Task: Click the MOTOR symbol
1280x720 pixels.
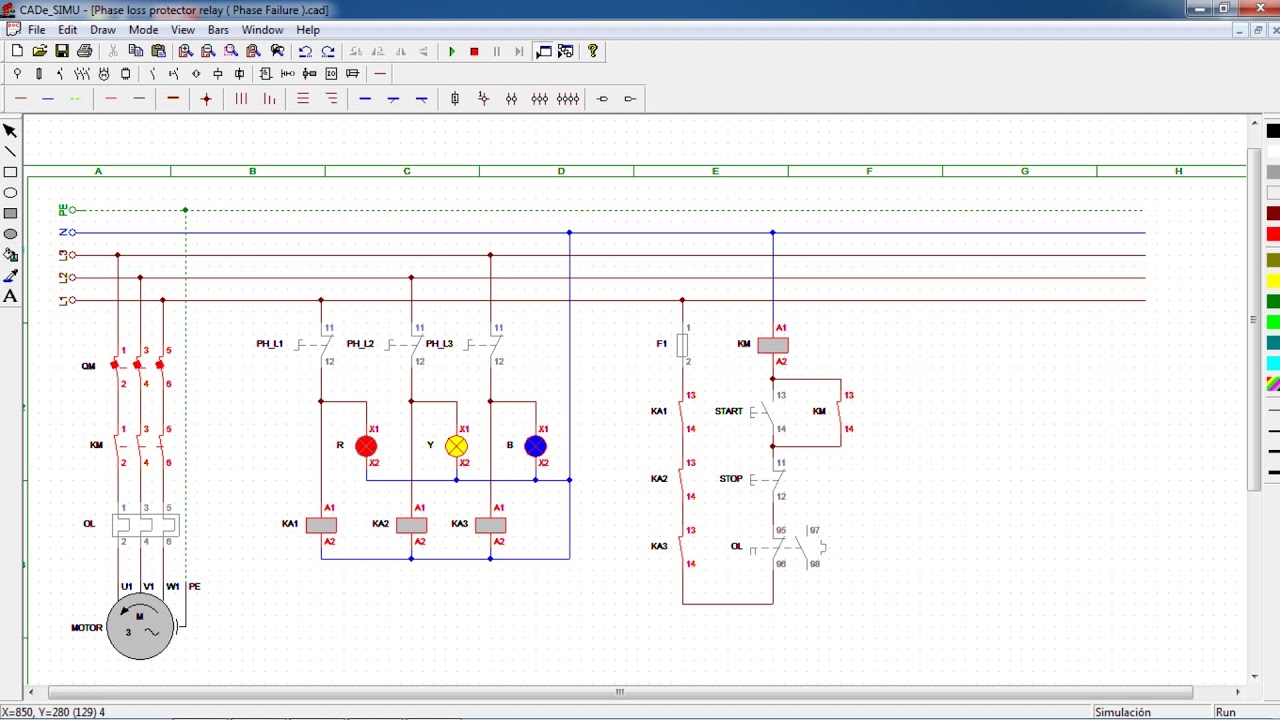Action: tap(140, 627)
